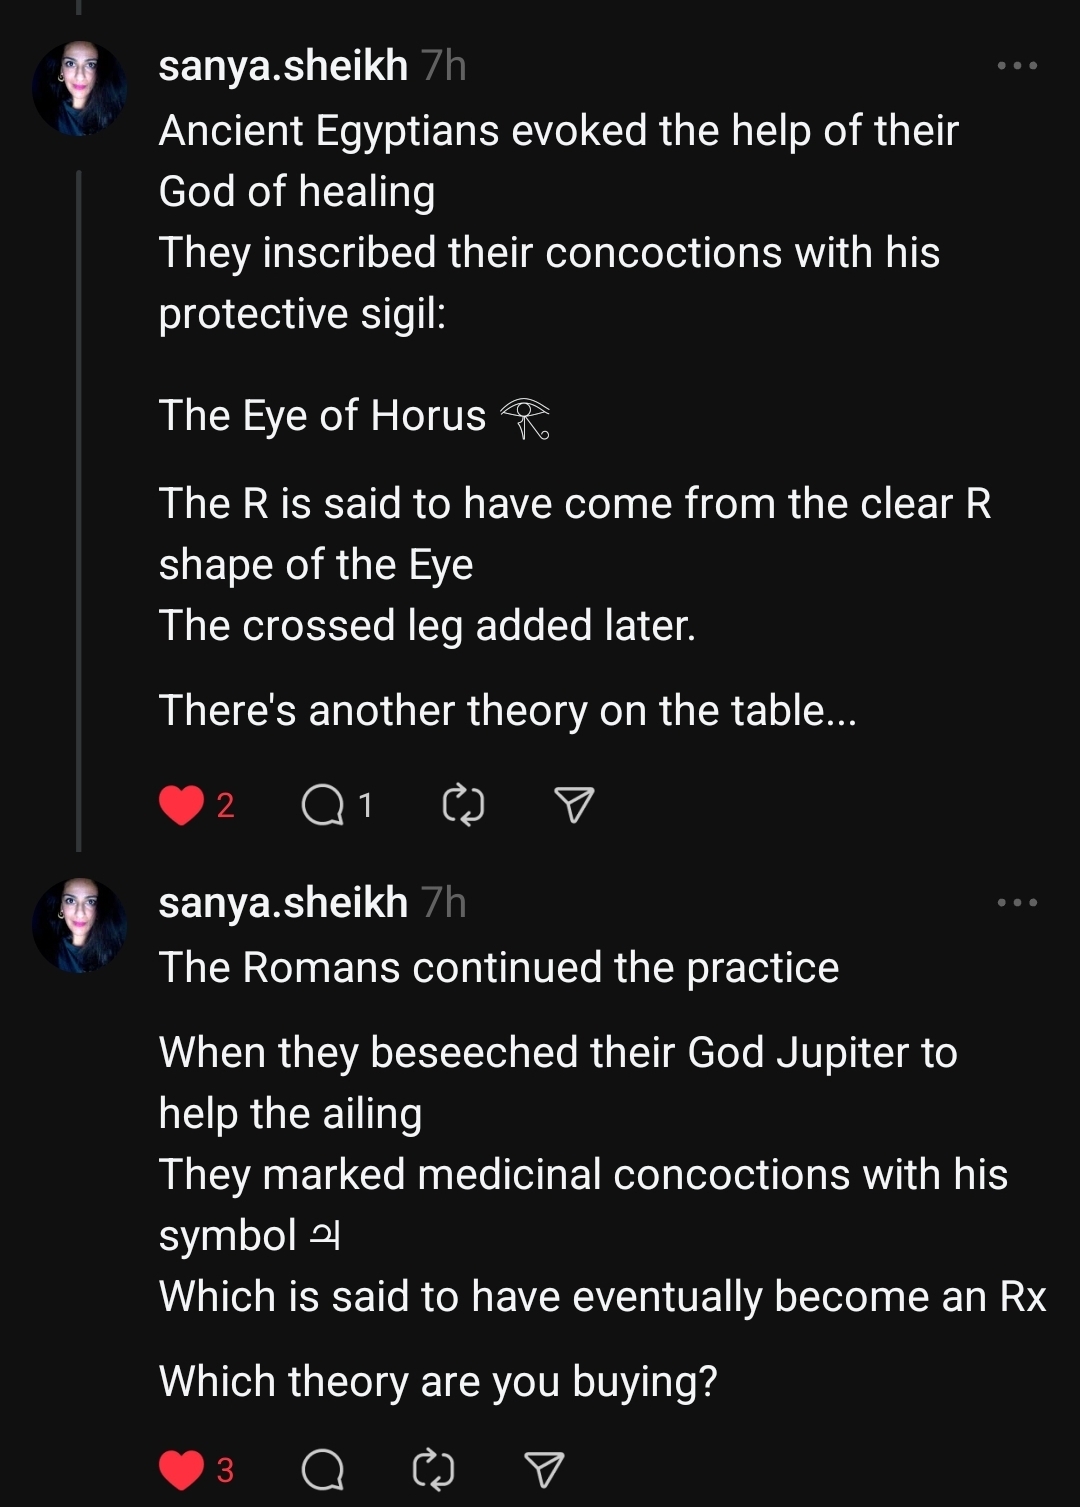The width and height of the screenshot is (1080, 1507).
Task: Share the Eye of Horus post
Action: tap(574, 805)
